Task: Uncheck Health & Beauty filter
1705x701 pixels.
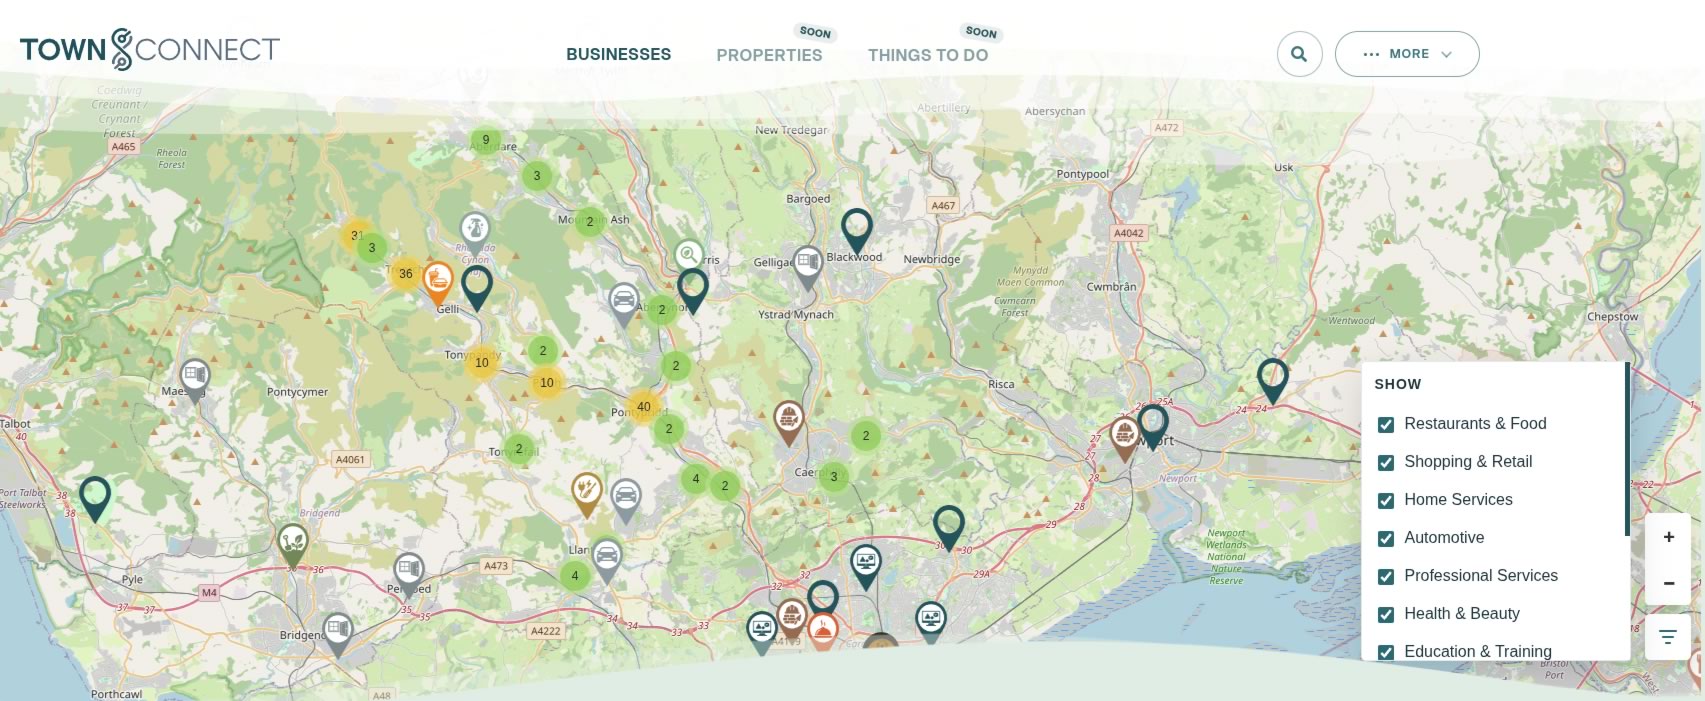Action: [x=1386, y=615]
